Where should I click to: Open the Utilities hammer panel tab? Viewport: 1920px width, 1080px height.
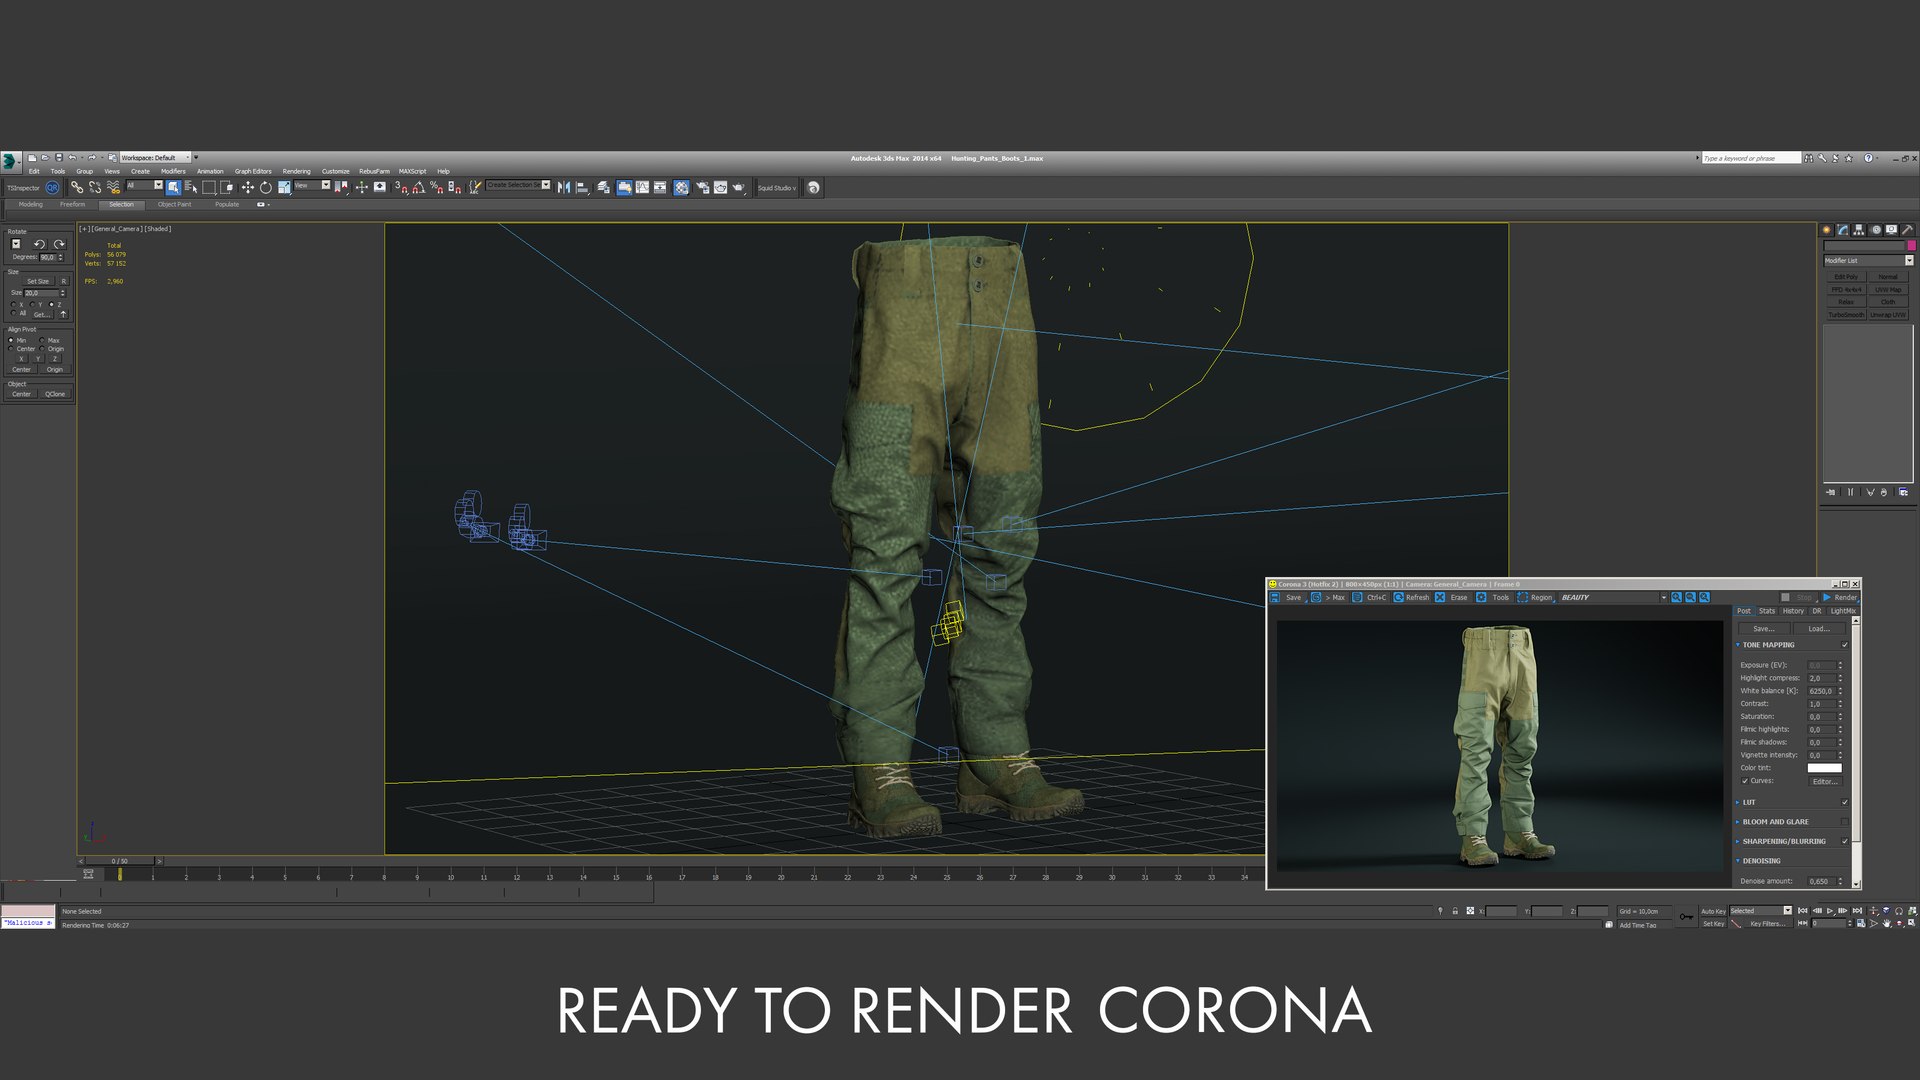pos(1907,230)
